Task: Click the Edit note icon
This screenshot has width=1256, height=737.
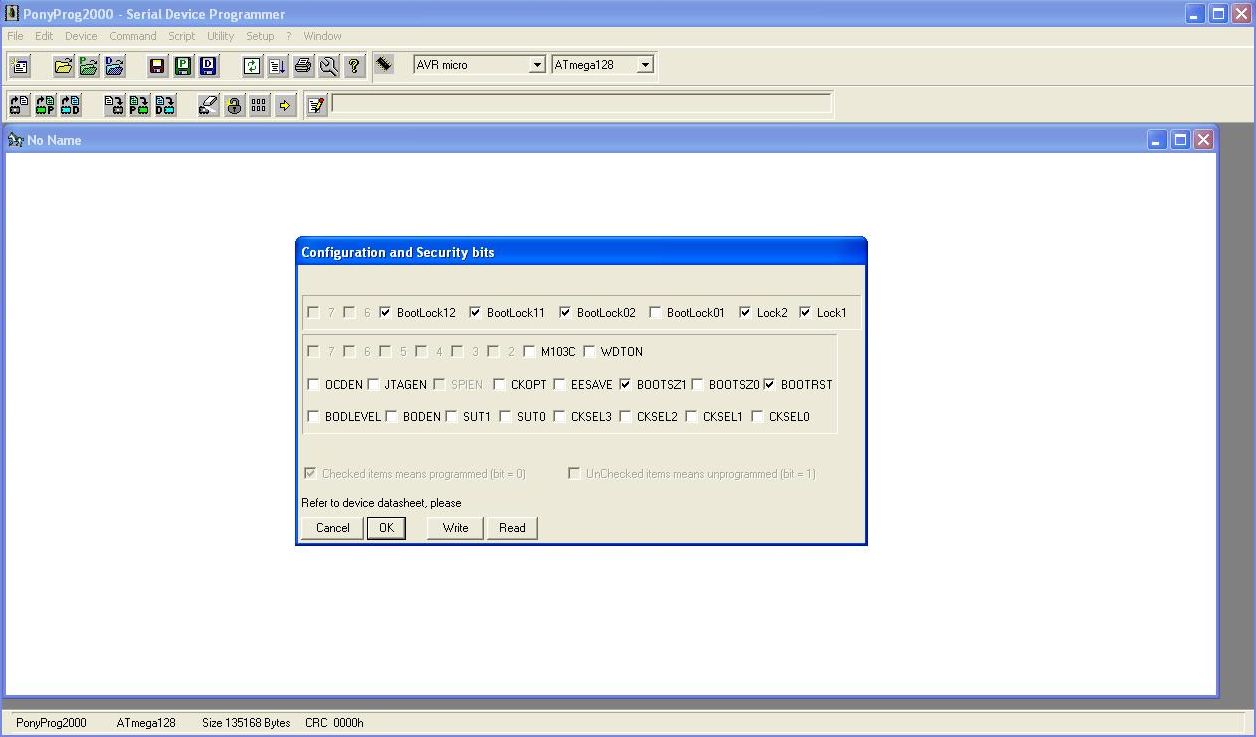Action: pos(317,105)
